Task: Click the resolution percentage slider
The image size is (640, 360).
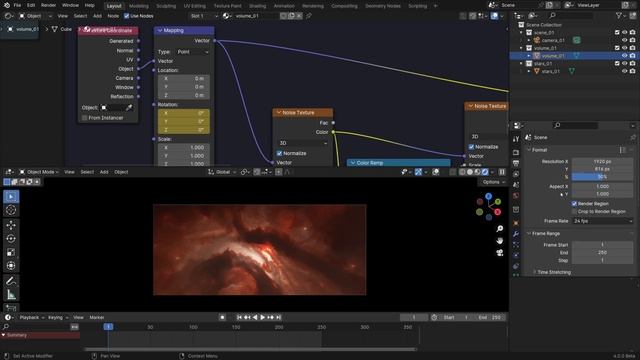Action: [602, 177]
